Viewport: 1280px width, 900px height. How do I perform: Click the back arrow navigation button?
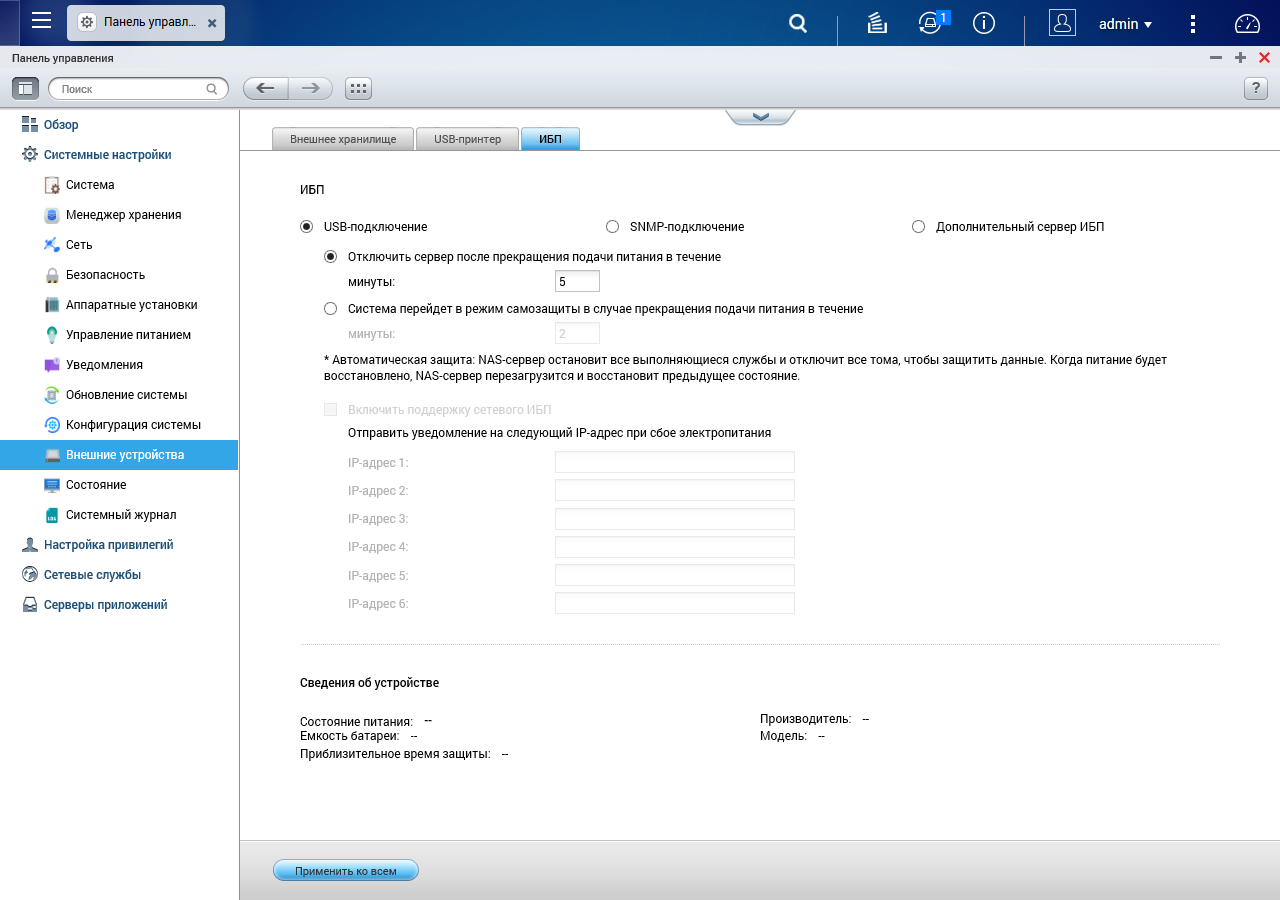[266, 88]
